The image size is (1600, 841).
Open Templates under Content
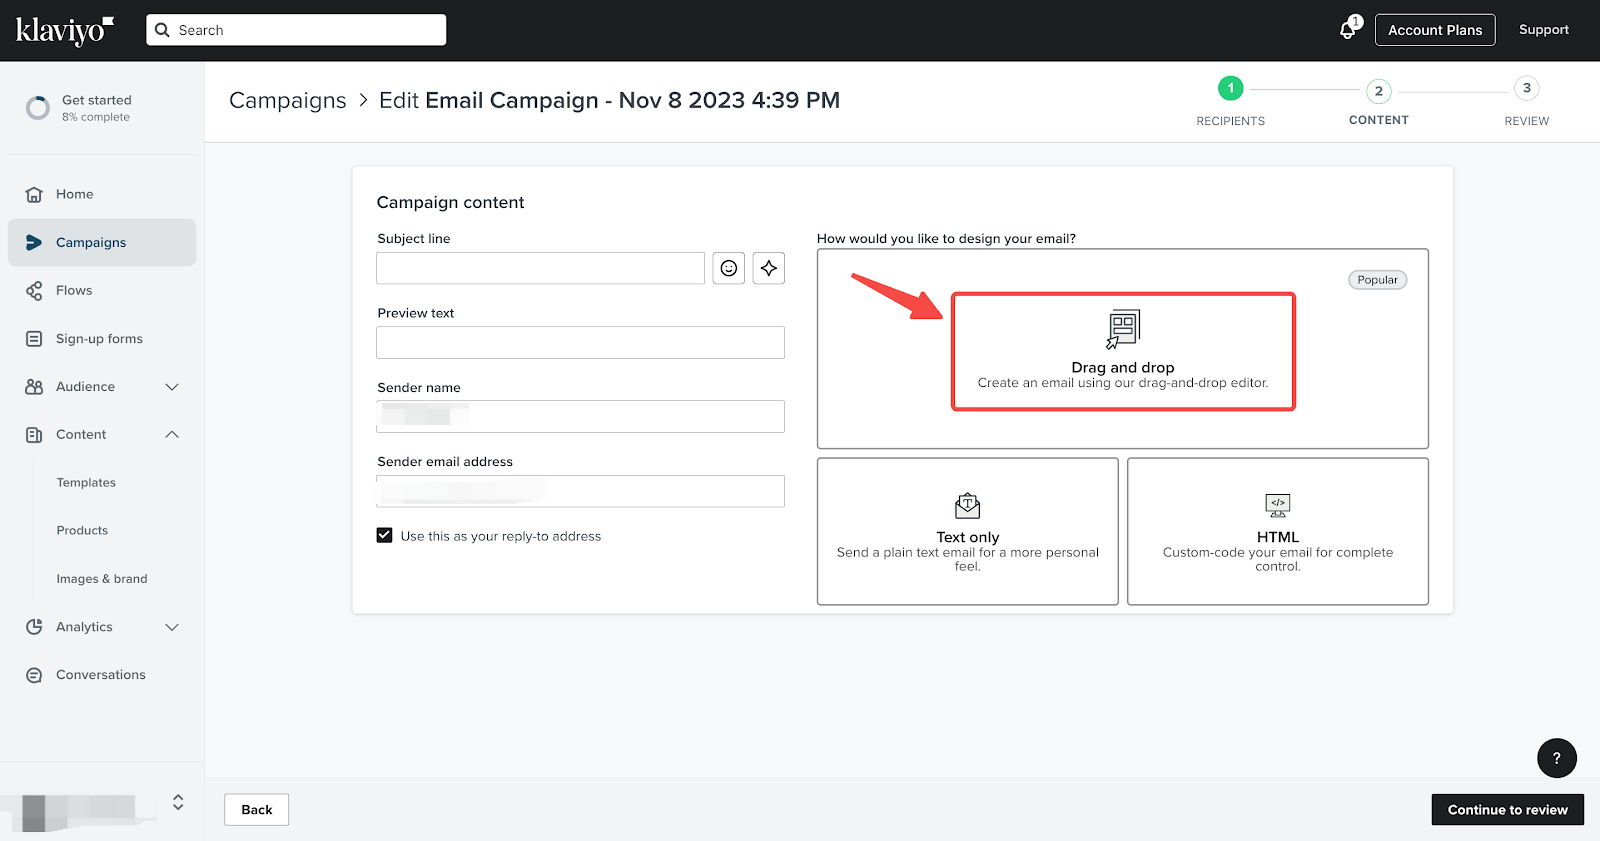click(86, 483)
